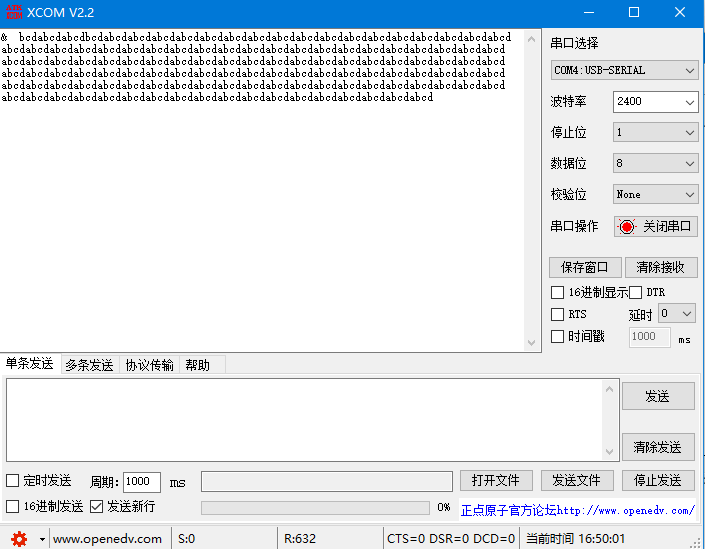705x549 pixels.
Task: Enable the 定时发送 timed send checkbox
Action: [x=12, y=481]
